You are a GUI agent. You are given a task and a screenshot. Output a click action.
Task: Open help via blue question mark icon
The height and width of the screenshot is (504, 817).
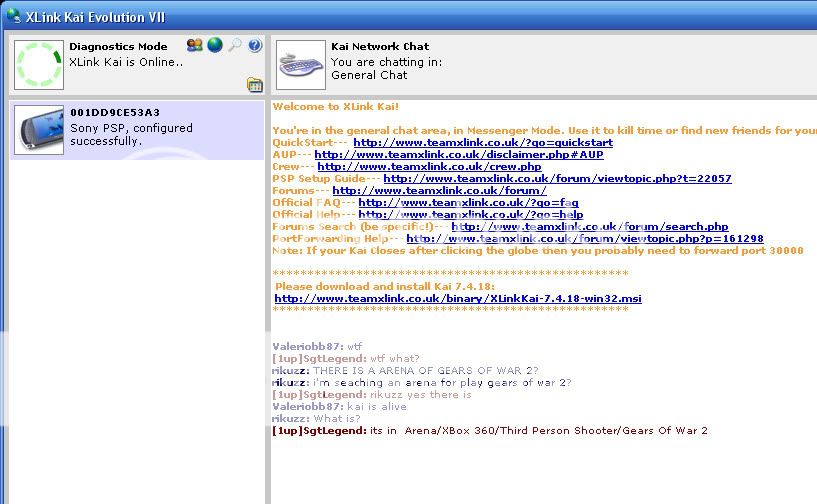coord(255,45)
